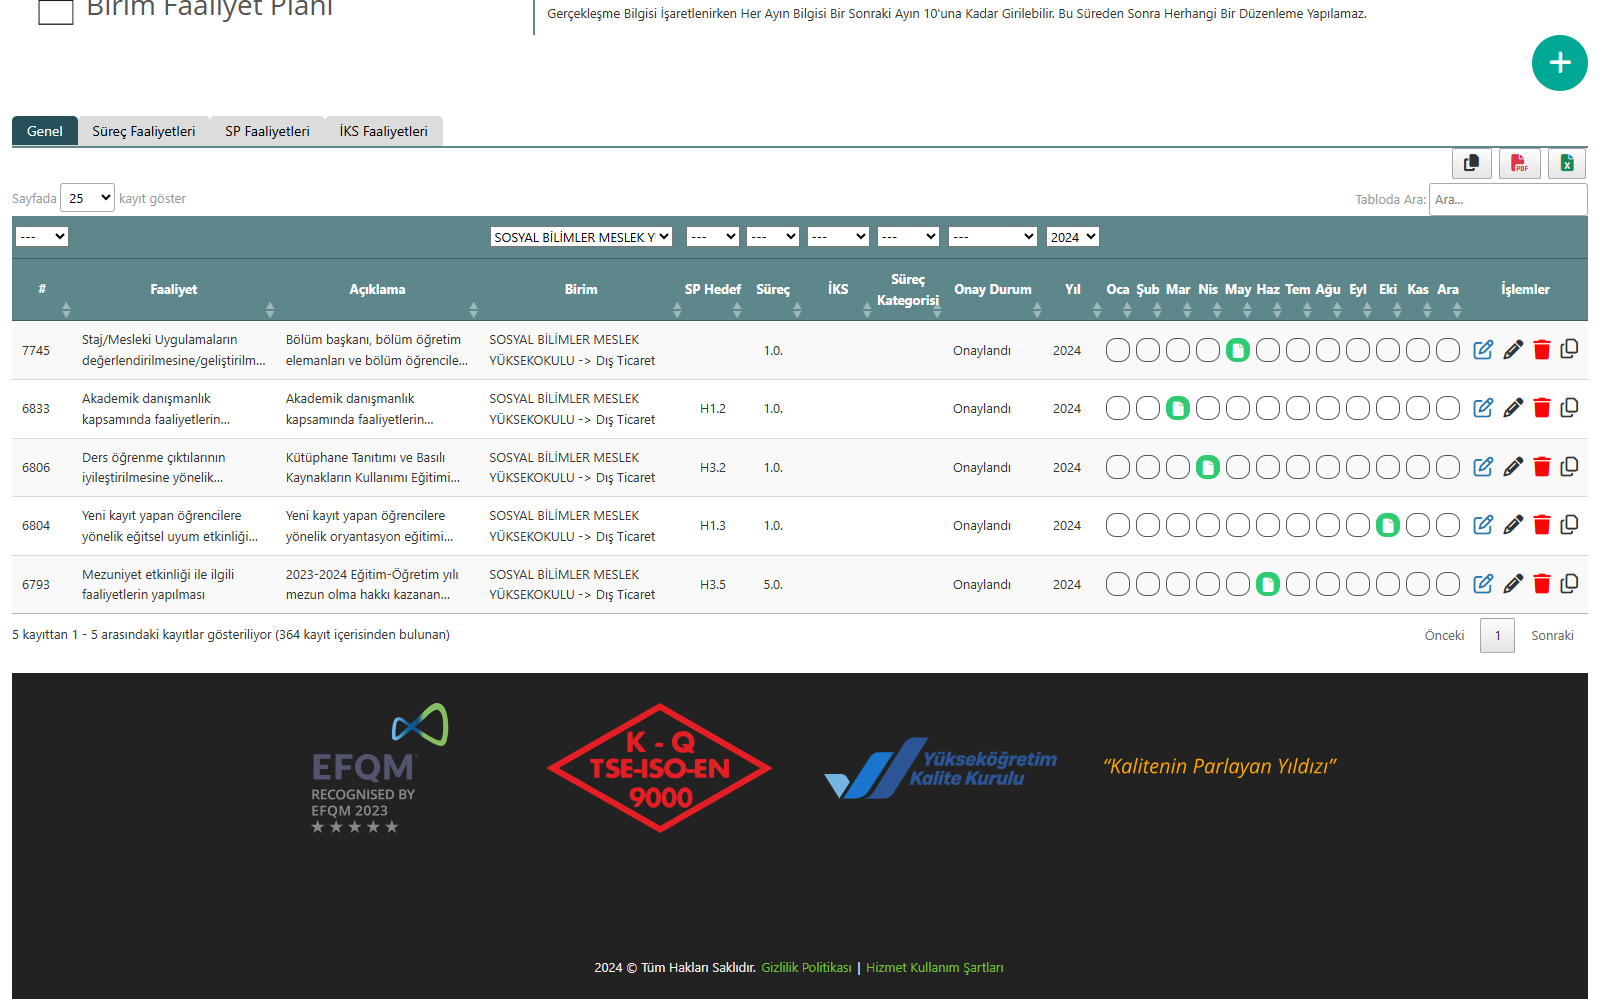Switch to Süreç Faaliyetleri tab
Image resolution: width=1600 pixels, height=999 pixels.
pos(144,131)
